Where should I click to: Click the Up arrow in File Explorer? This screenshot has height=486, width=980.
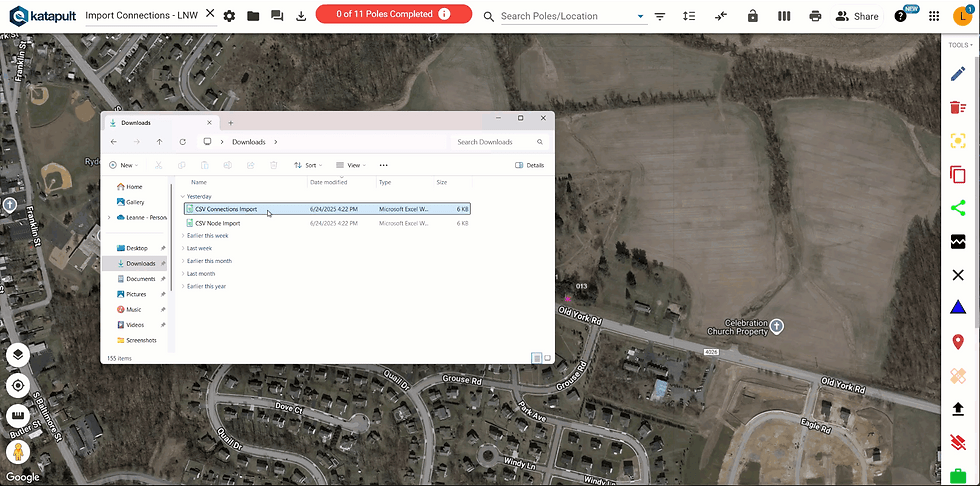159,142
